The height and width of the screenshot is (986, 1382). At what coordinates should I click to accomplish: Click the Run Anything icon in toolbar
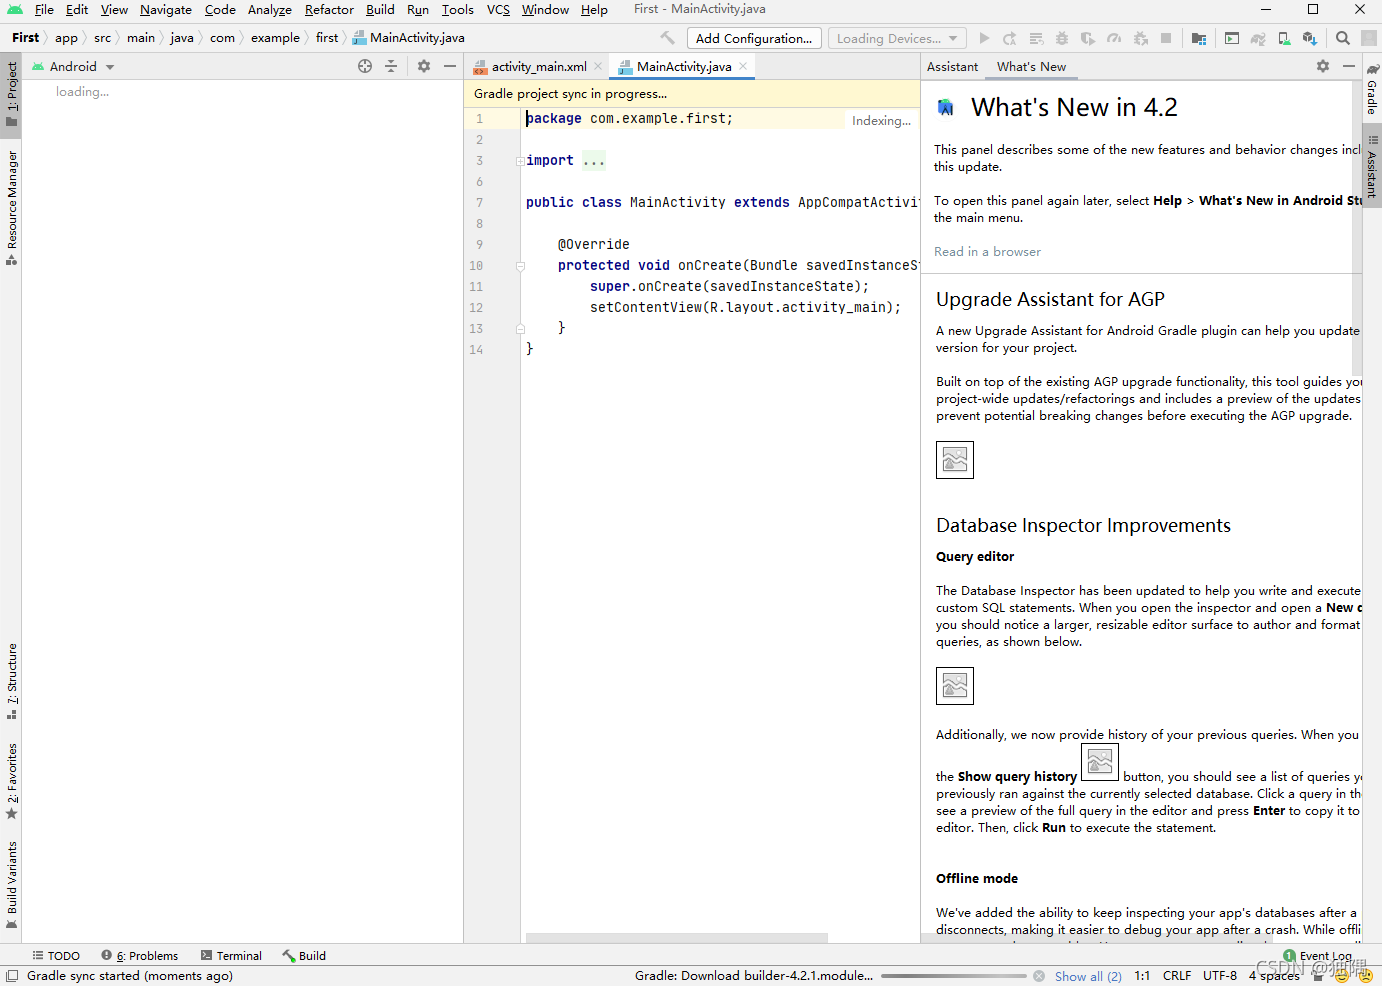coord(1232,38)
